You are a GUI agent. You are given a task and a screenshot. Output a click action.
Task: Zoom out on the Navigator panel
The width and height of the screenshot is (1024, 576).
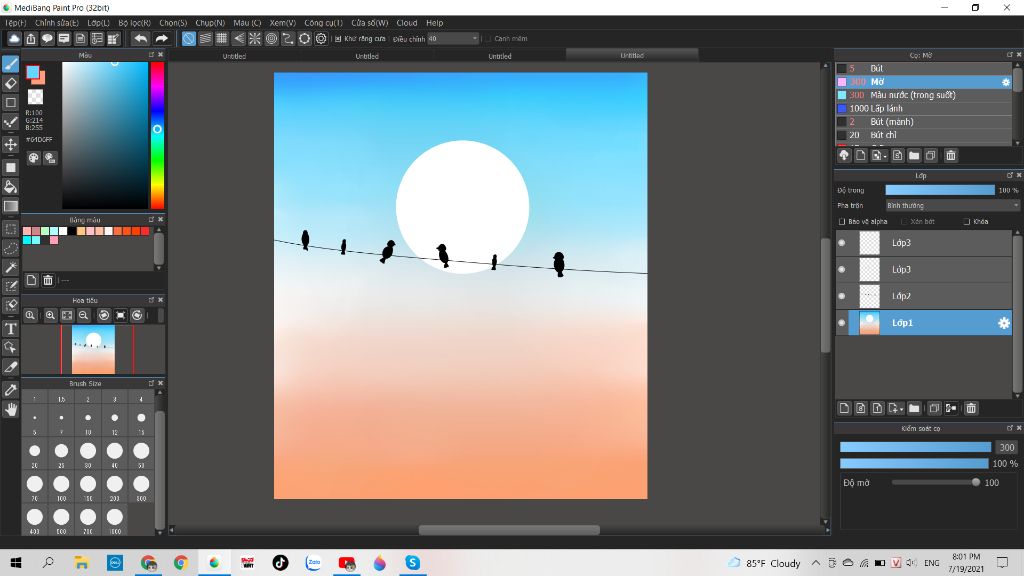pos(84,315)
